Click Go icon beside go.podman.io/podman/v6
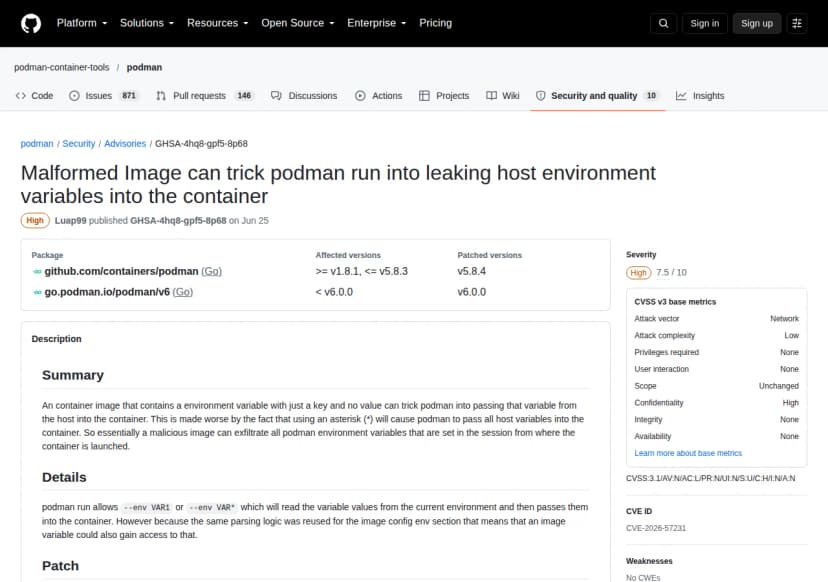Viewport: 828px width, 582px height. click(x=37, y=292)
